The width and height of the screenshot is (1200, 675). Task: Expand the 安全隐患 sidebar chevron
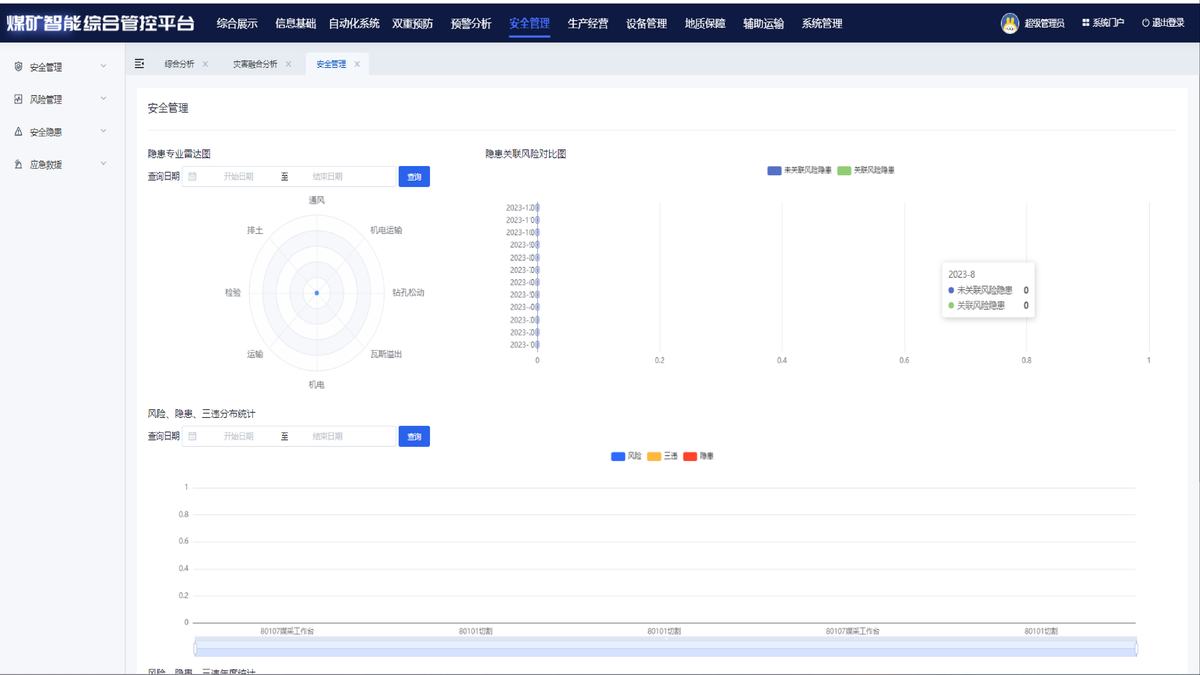coord(103,131)
